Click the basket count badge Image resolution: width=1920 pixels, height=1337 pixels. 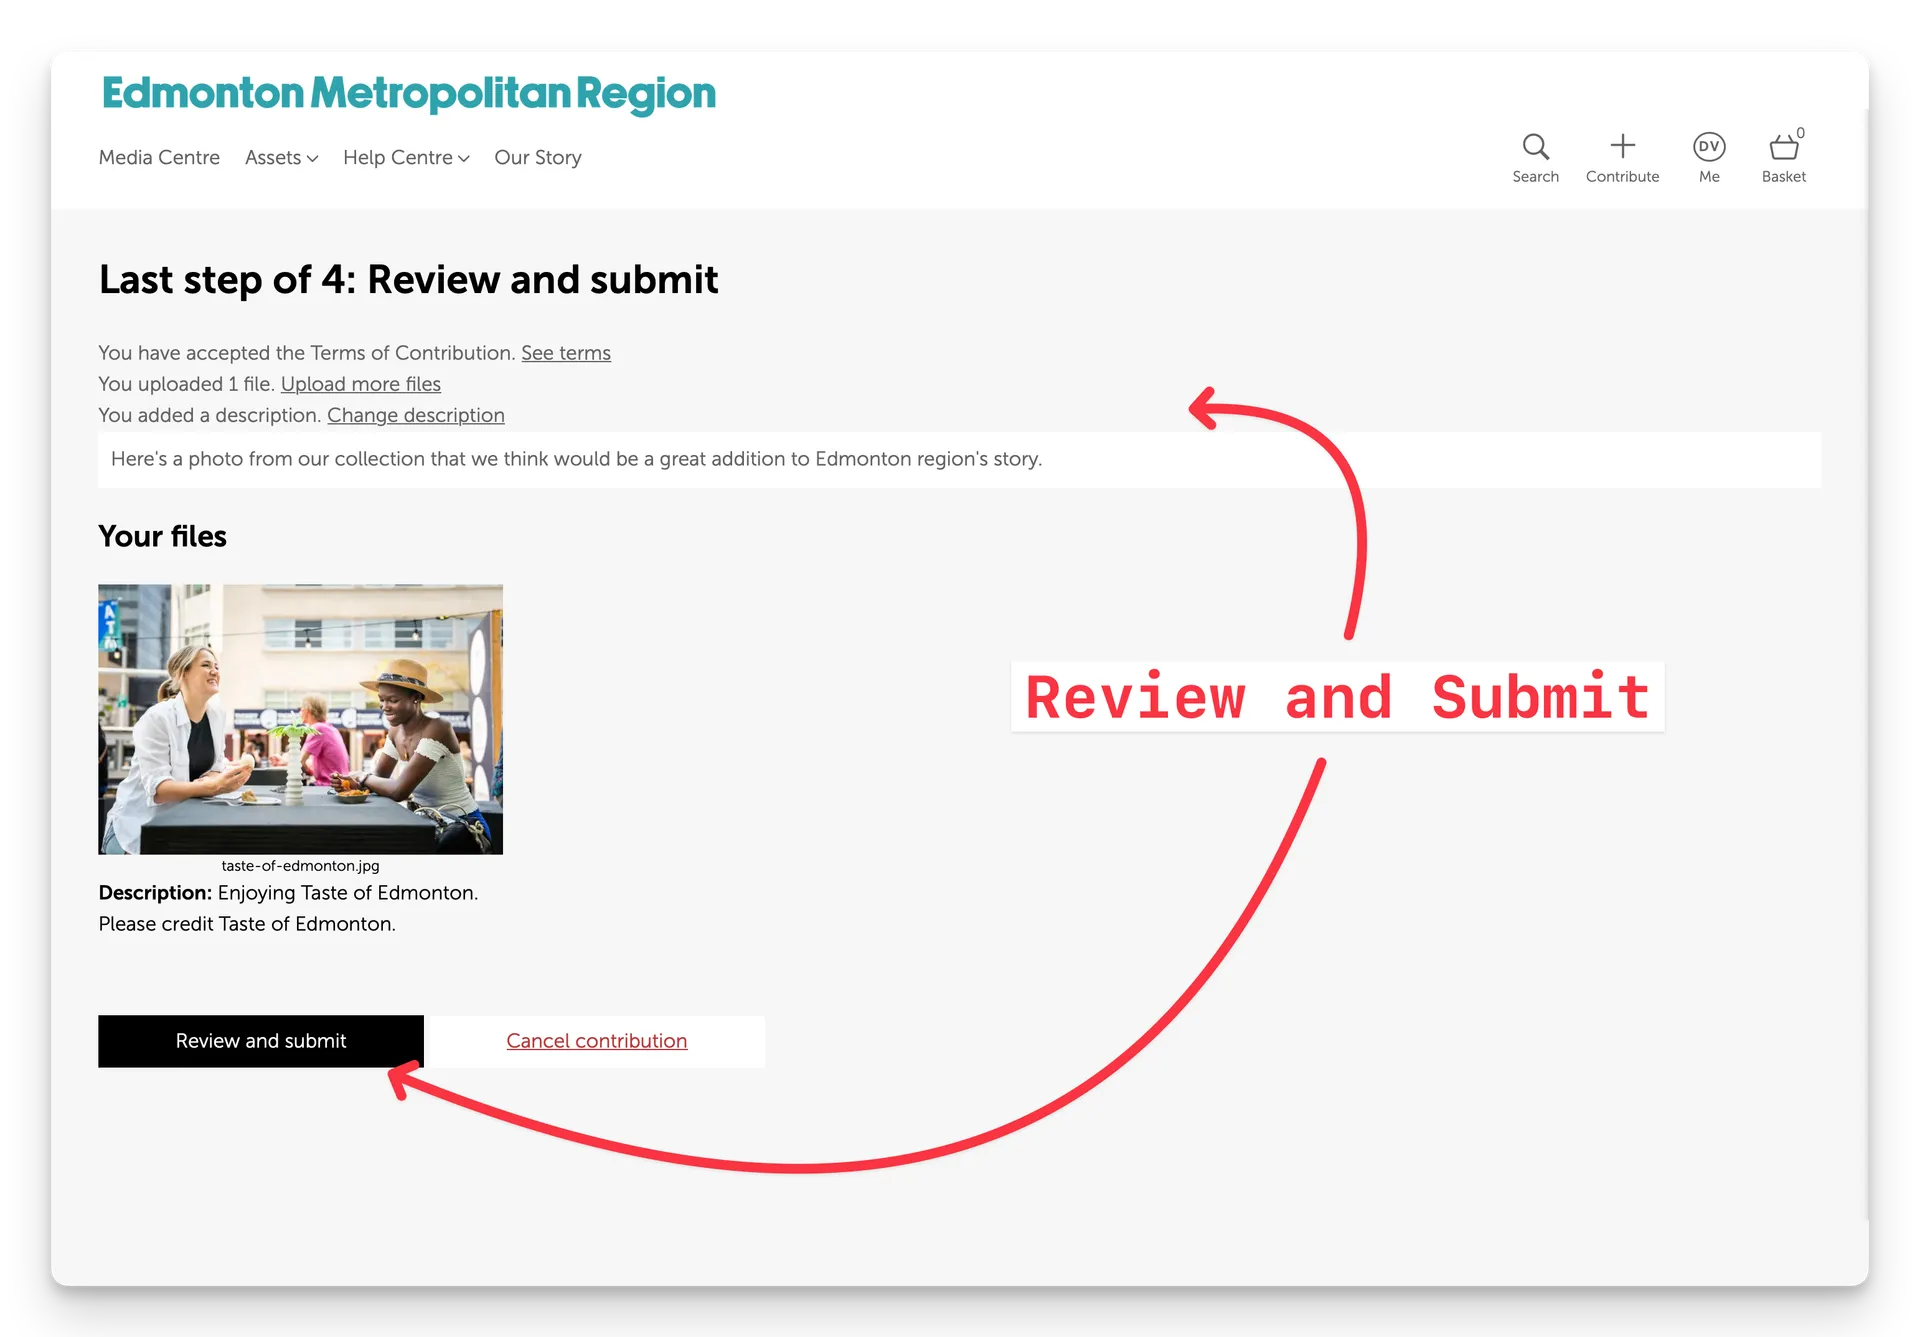[x=1800, y=131]
